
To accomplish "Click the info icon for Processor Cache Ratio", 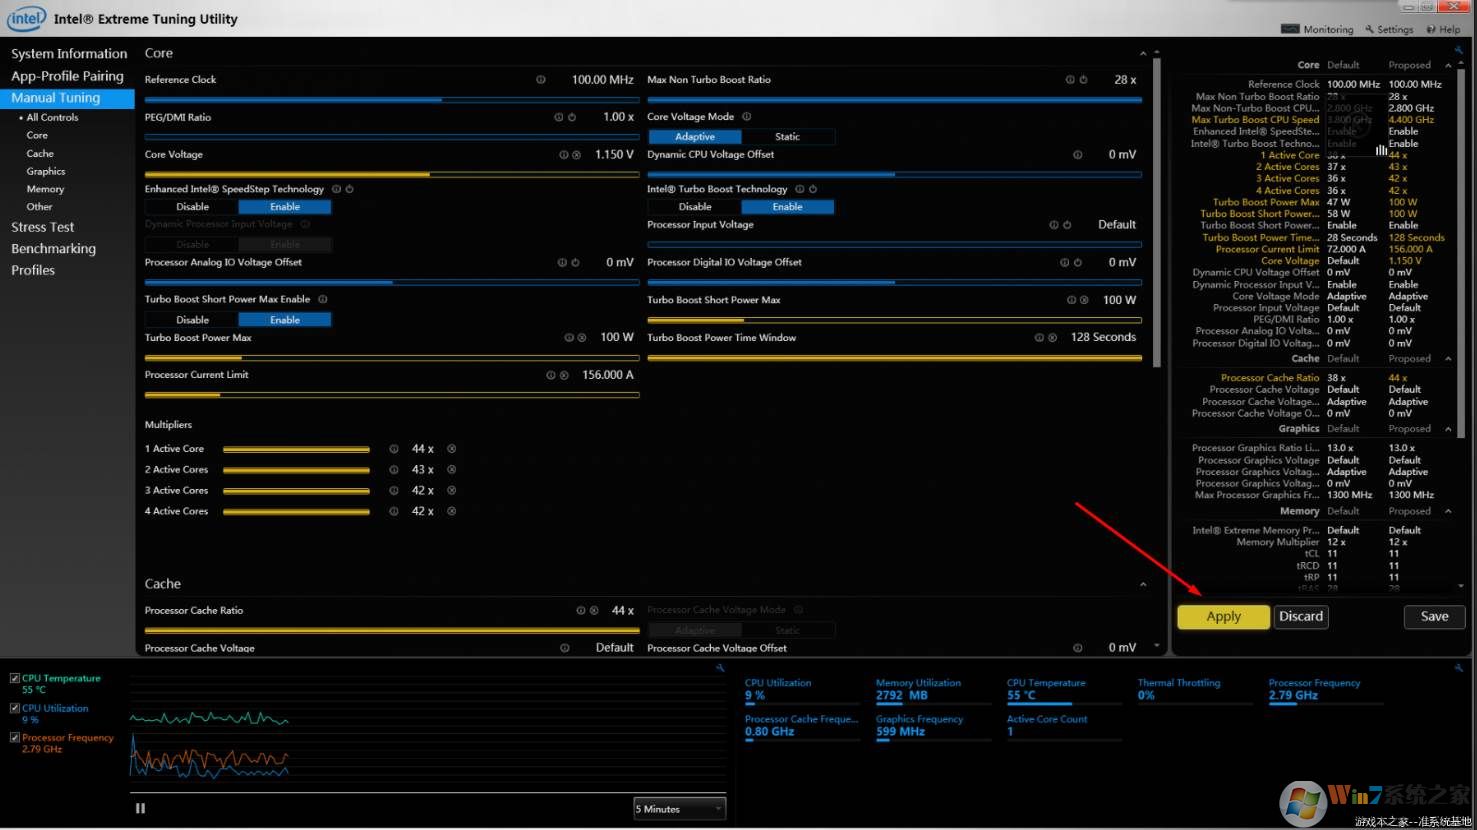I will pos(580,611).
